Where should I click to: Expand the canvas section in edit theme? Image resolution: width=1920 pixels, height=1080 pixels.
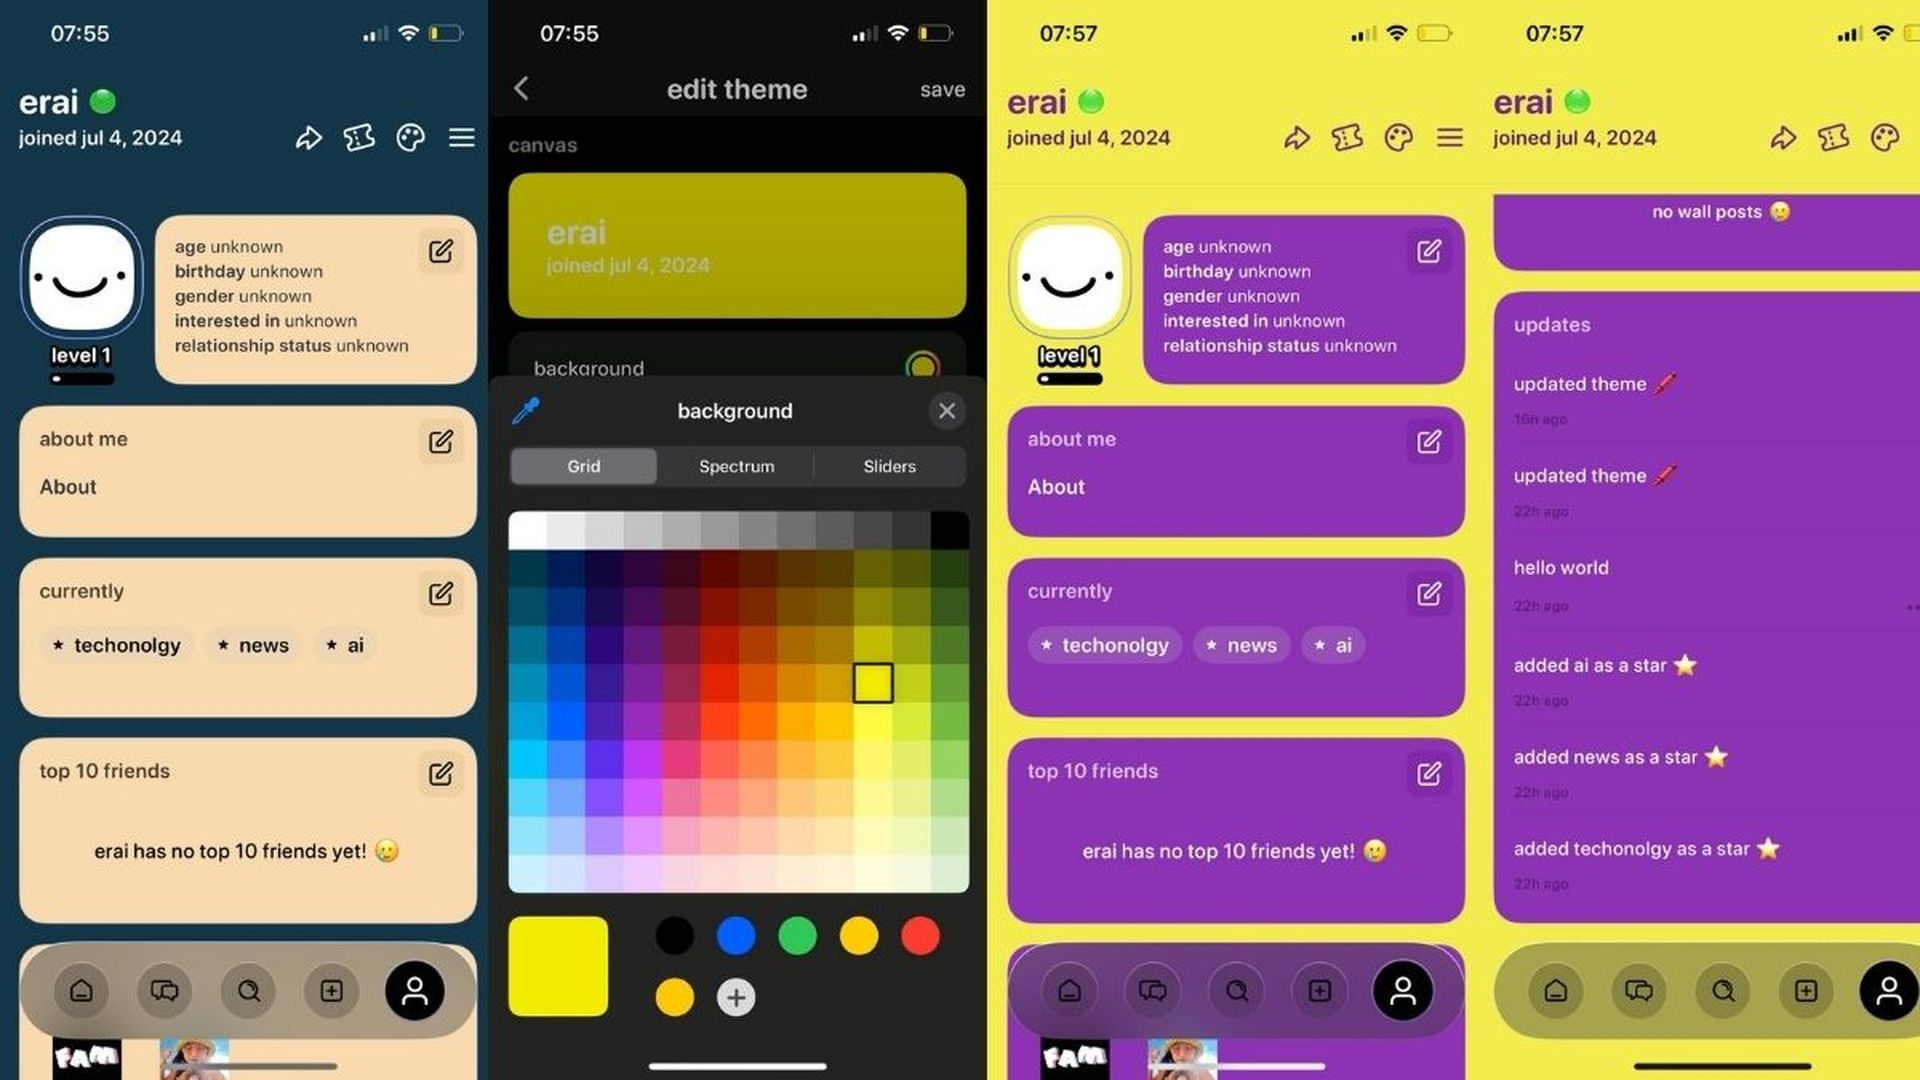pos(541,144)
